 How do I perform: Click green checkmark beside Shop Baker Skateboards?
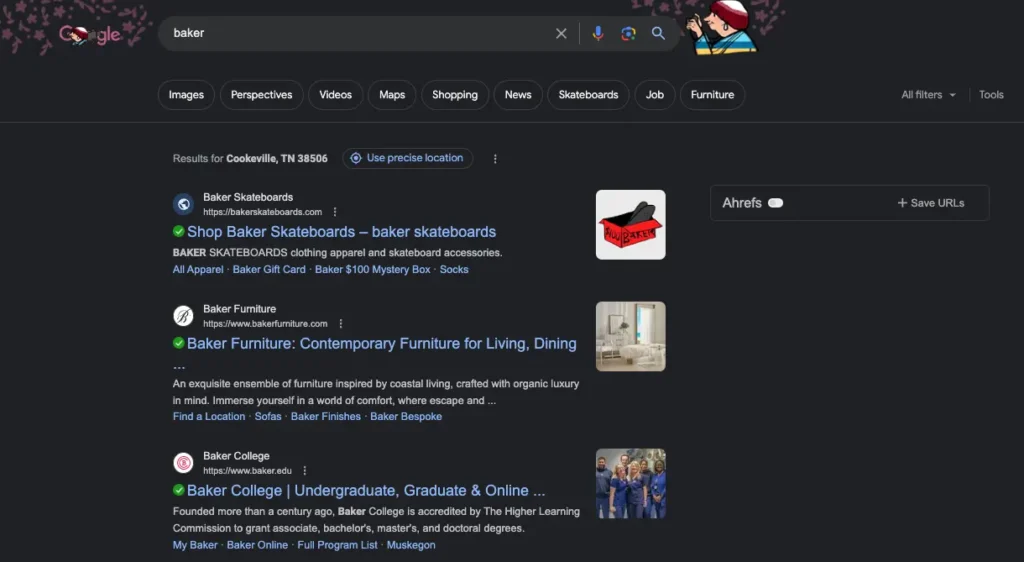[x=178, y=231]
